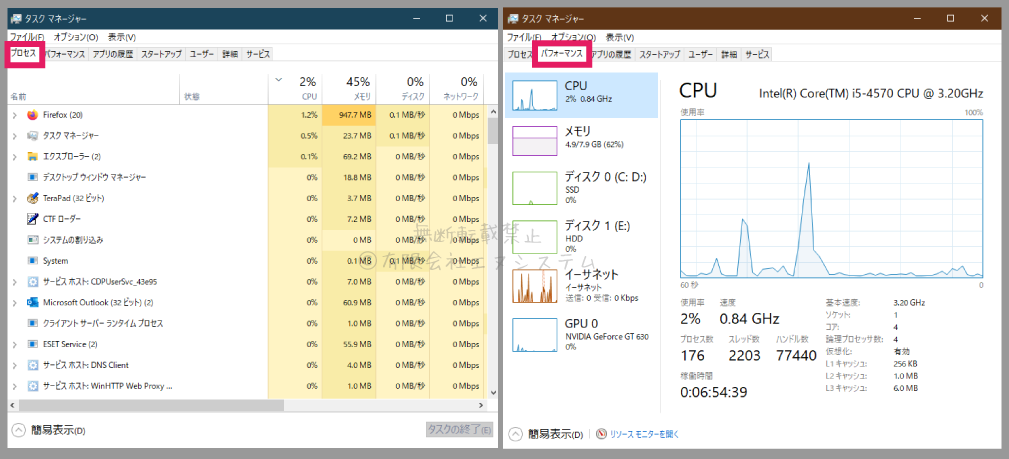The width and height of the screenshot is (1009, 459).
Task: Click the process list vertical scrollbar thumb
Action: click(492, 131)
